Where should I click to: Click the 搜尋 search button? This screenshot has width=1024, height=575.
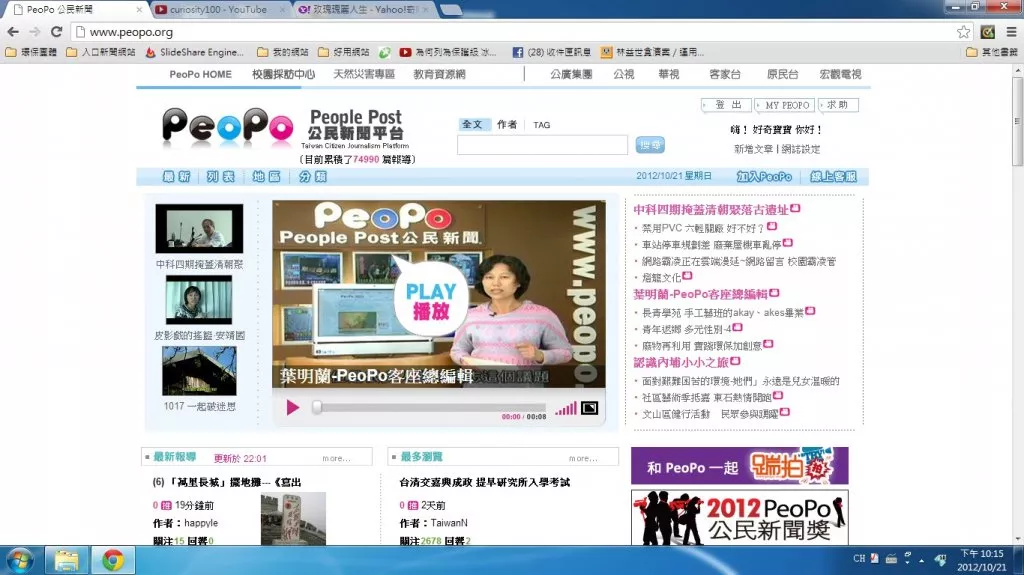pyautogui.click(x=650, y=145)
